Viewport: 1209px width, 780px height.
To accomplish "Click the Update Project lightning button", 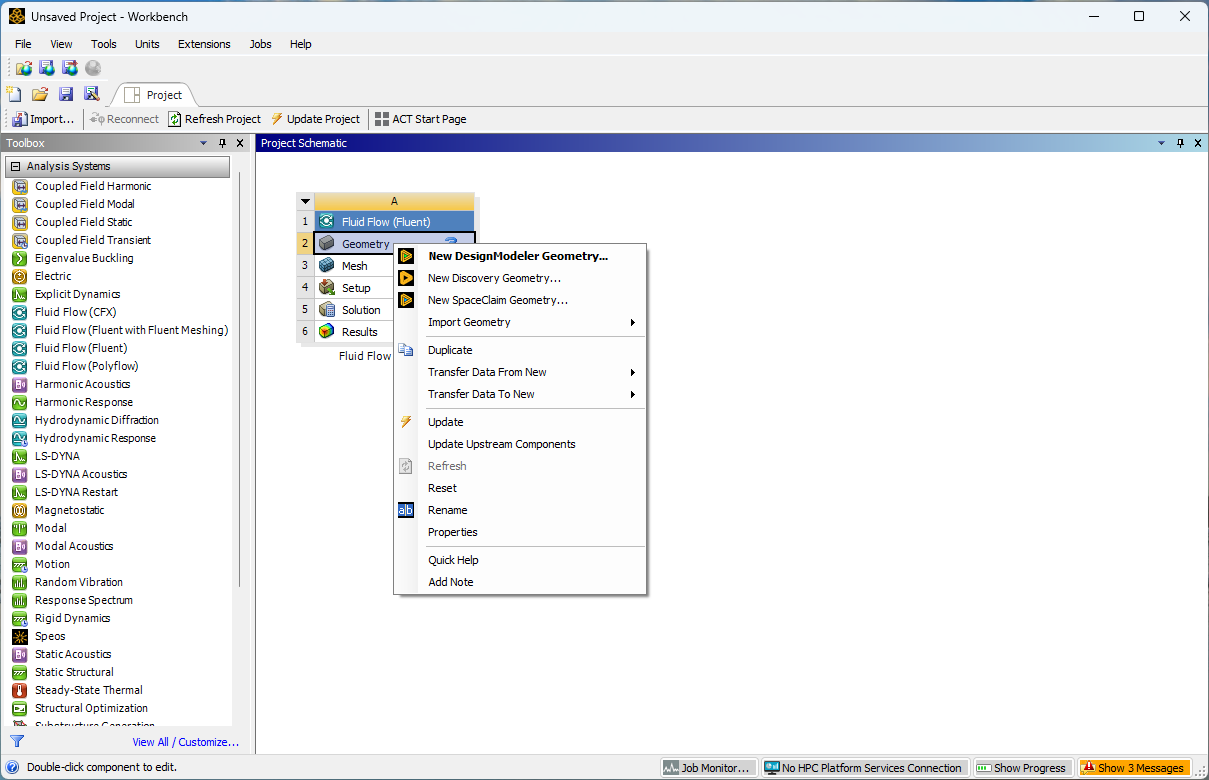I will click(315, 119).
